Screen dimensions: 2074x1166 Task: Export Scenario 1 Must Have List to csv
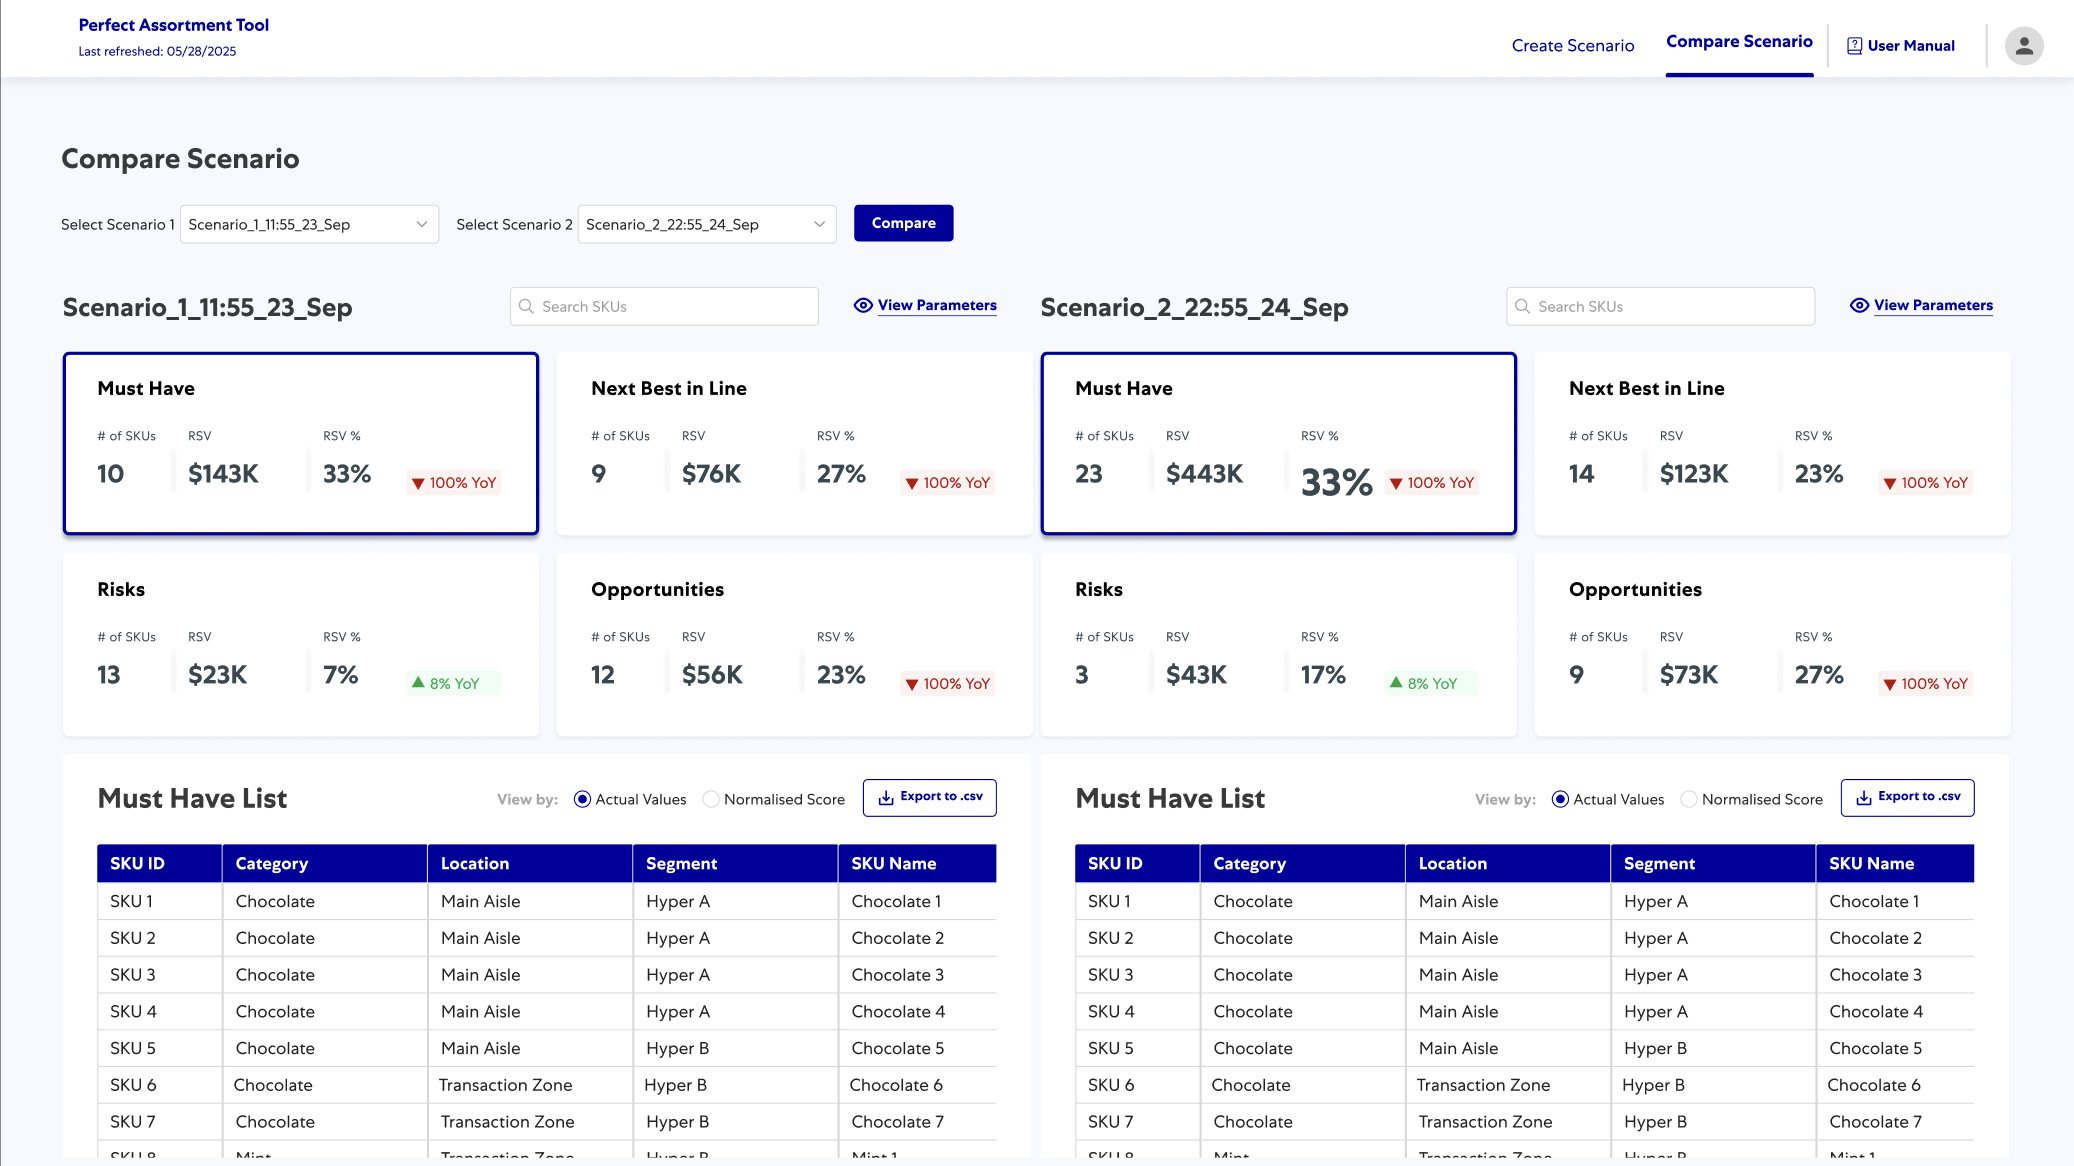click(x=929, y=798)
